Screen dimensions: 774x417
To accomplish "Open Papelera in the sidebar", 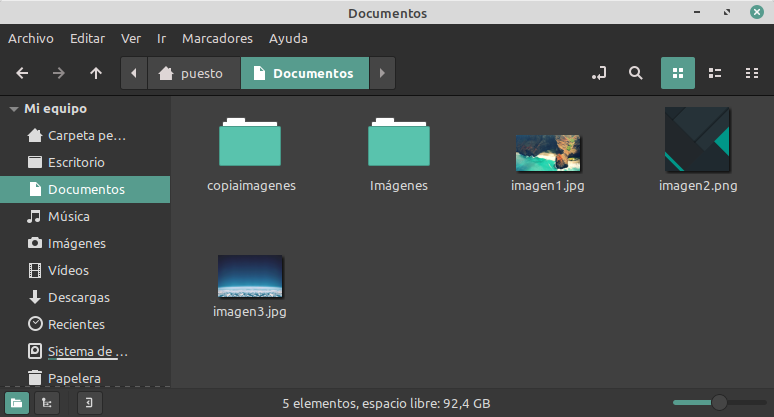I will click(74, 378).
